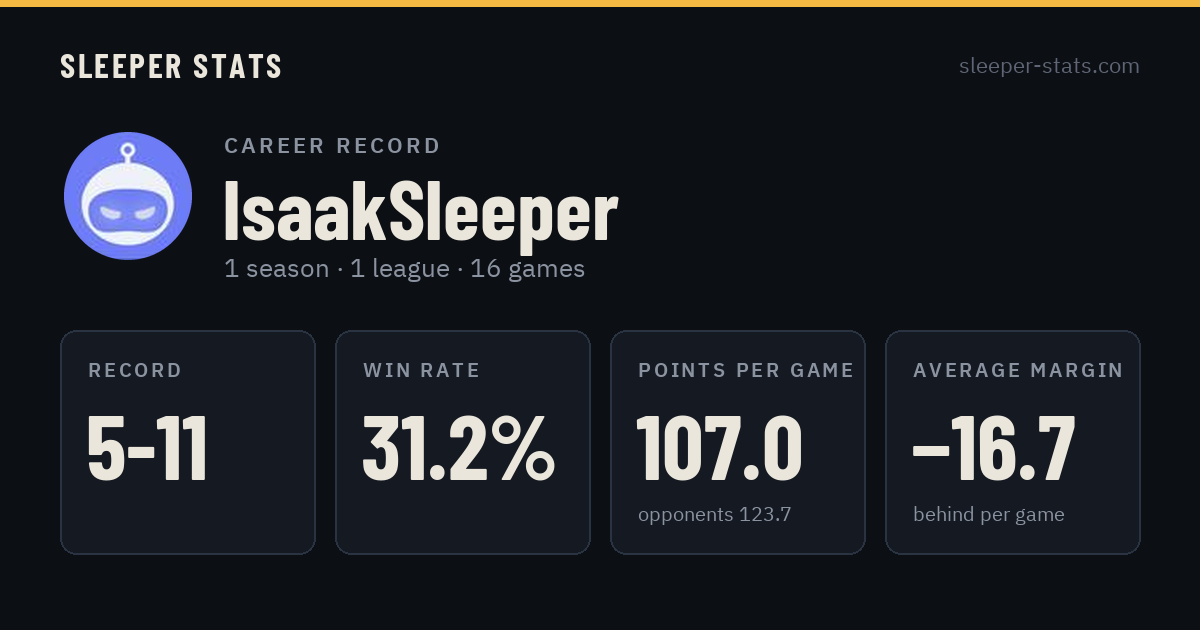
Task: Select the WIN RATE stat card
Action: [463, 442]
